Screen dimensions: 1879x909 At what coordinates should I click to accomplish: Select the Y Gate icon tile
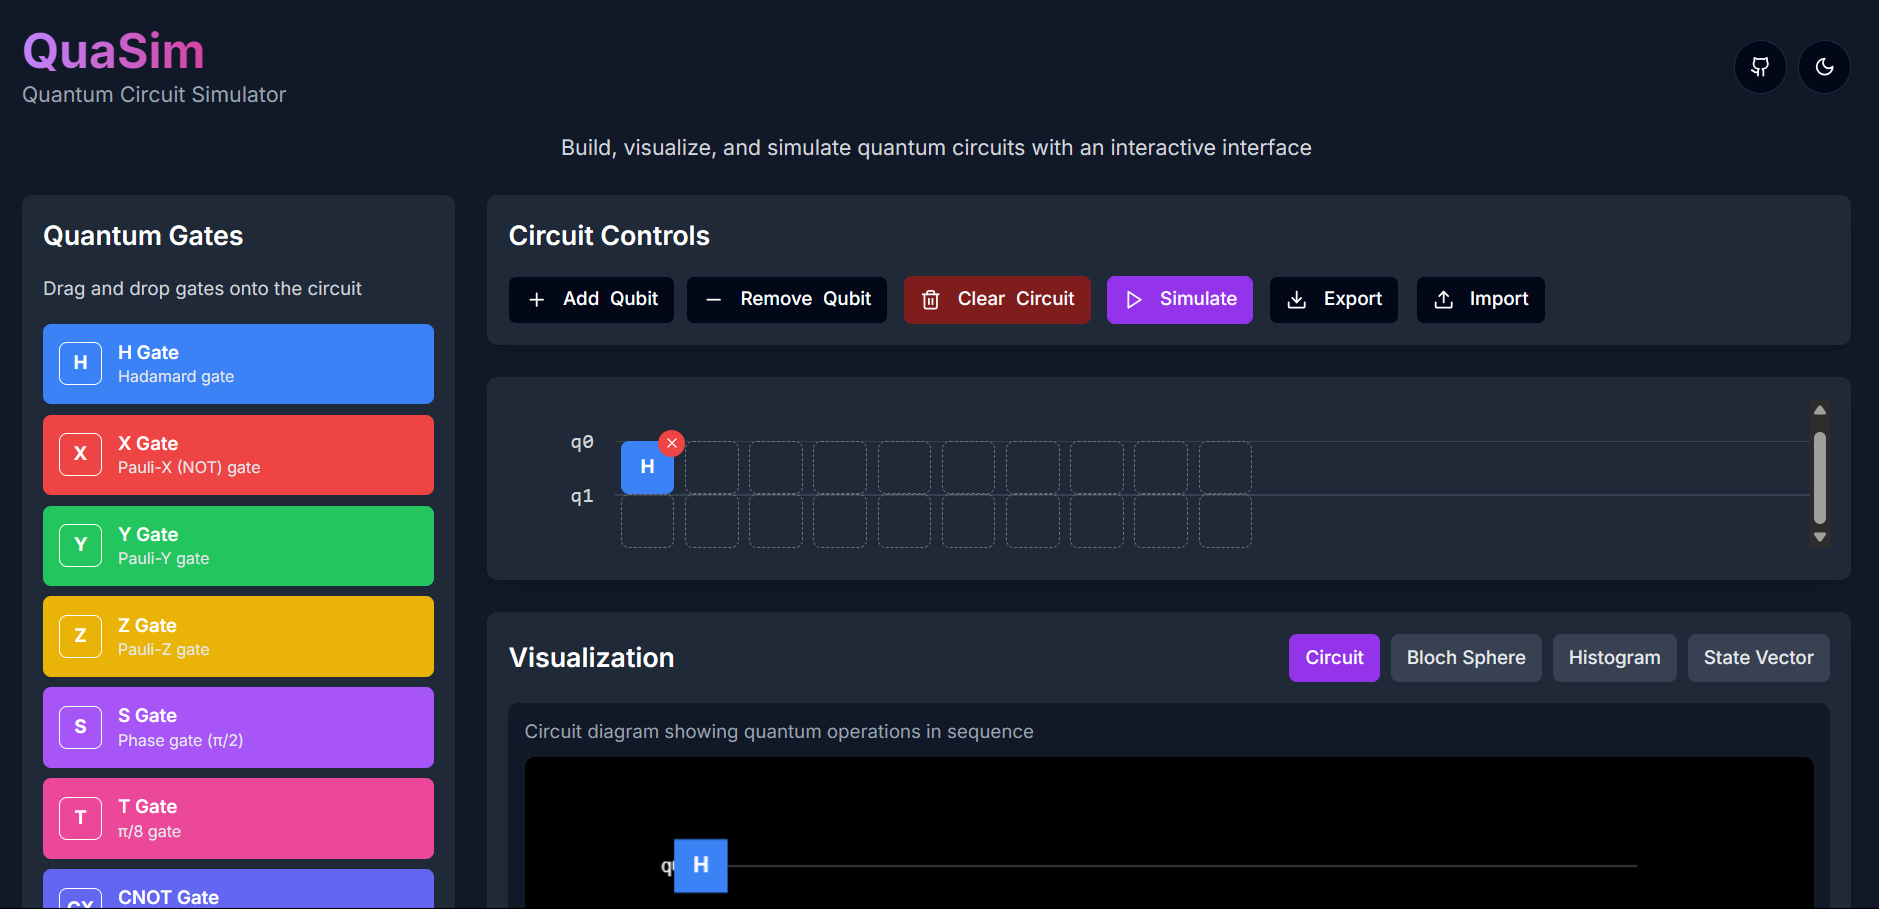(x=80, y=545)
